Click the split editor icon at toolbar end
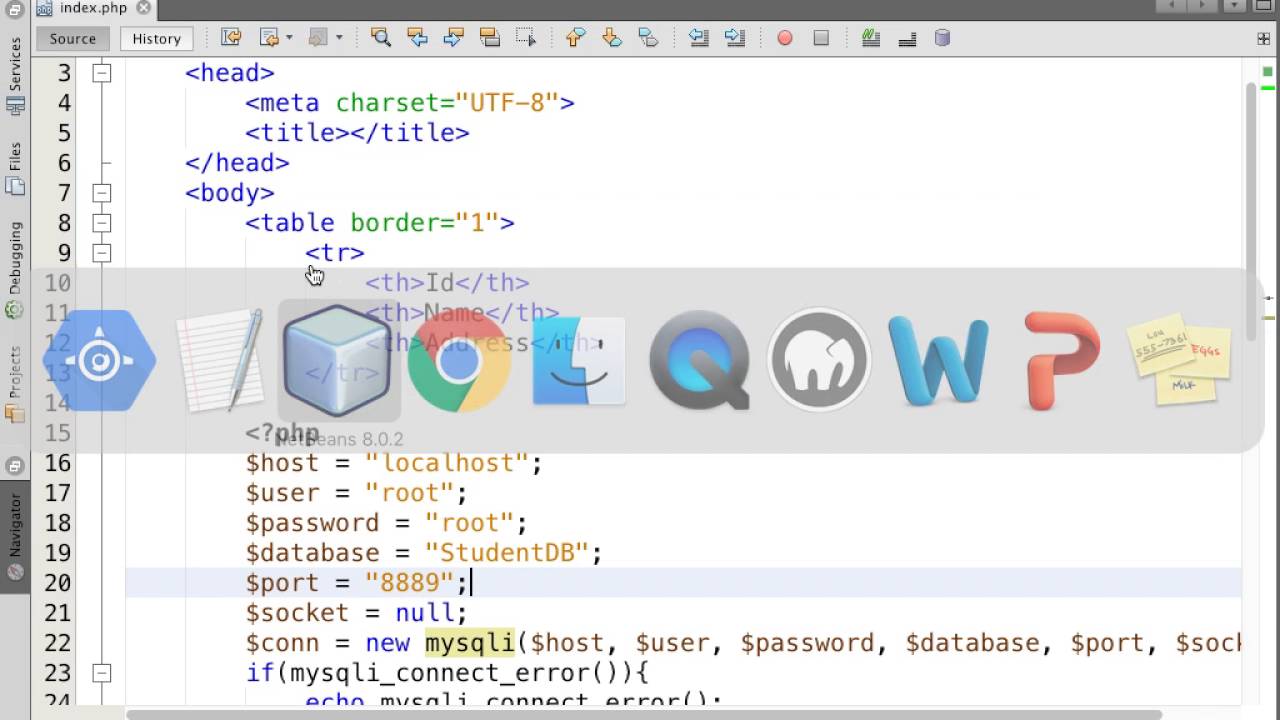Screen dimensions: 1280x720 (x=1263, y=38)
